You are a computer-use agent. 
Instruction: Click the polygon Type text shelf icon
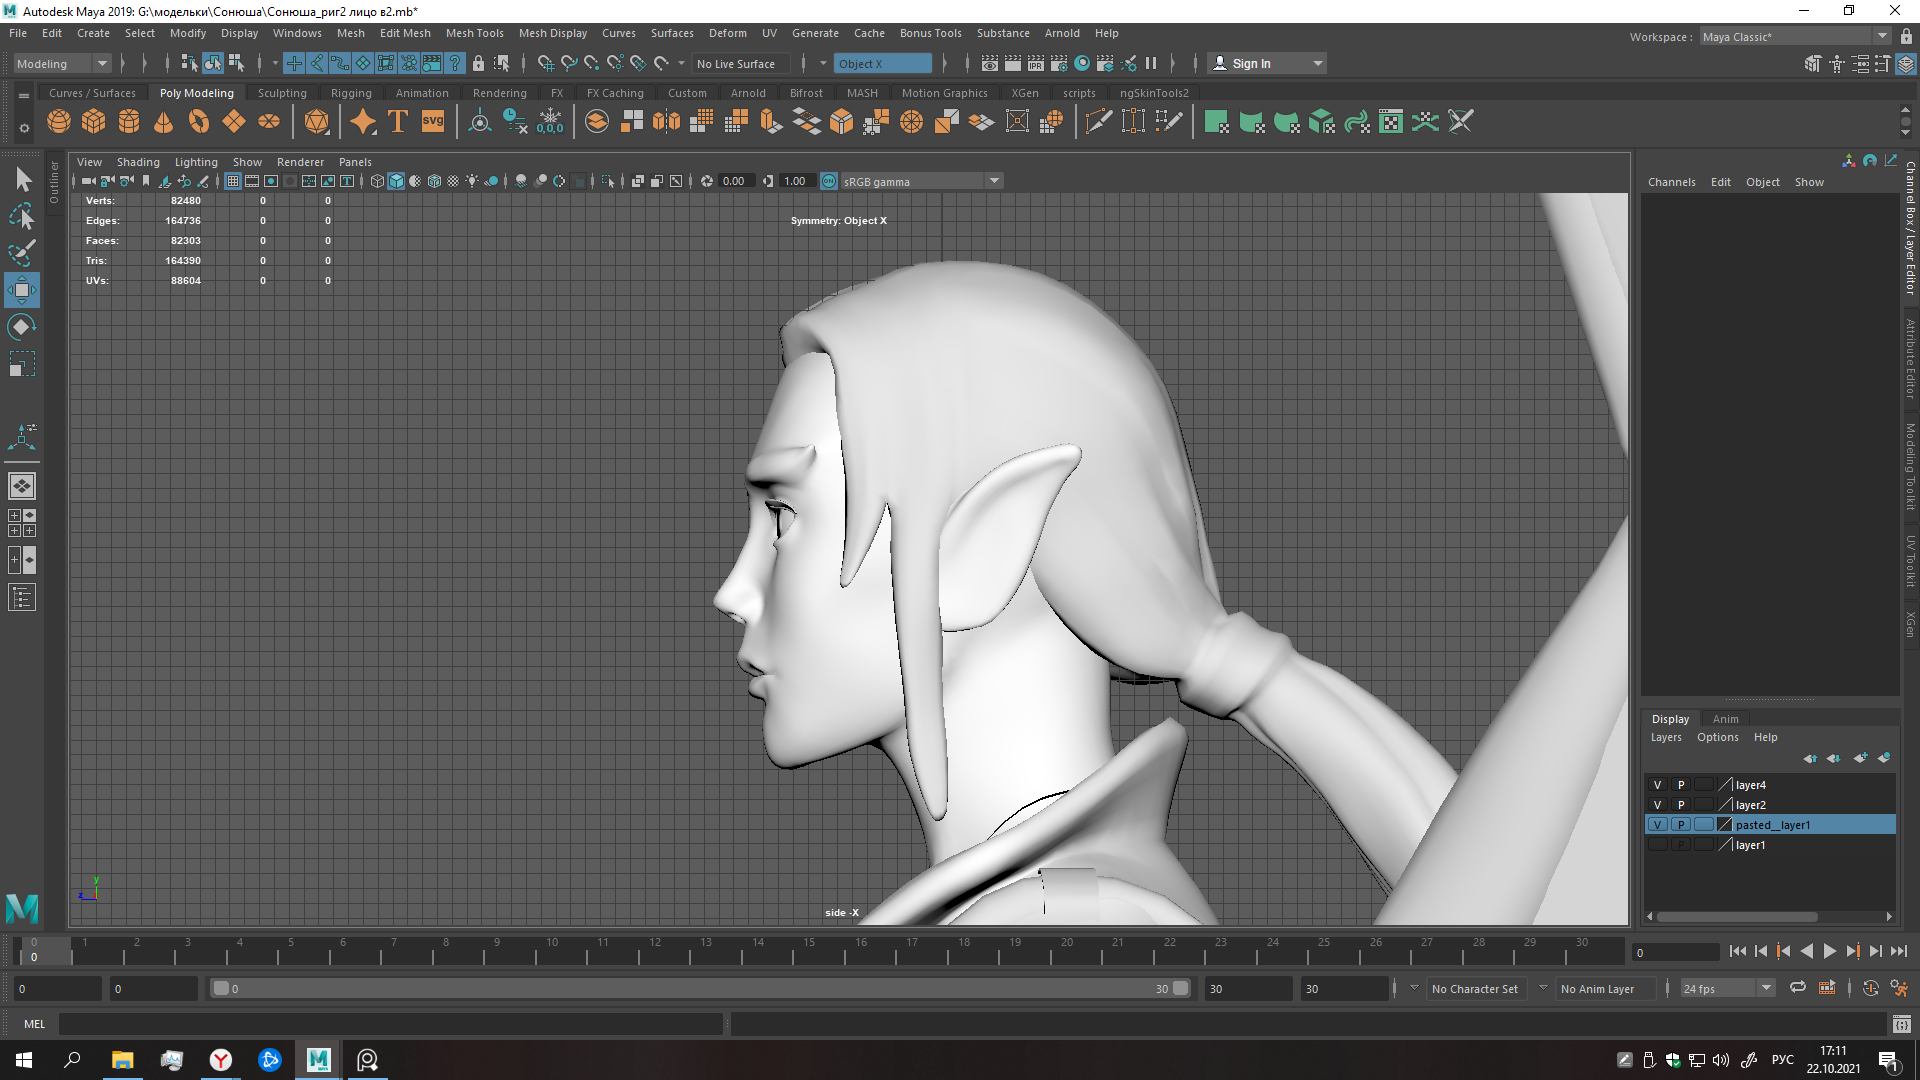(398, 122)
